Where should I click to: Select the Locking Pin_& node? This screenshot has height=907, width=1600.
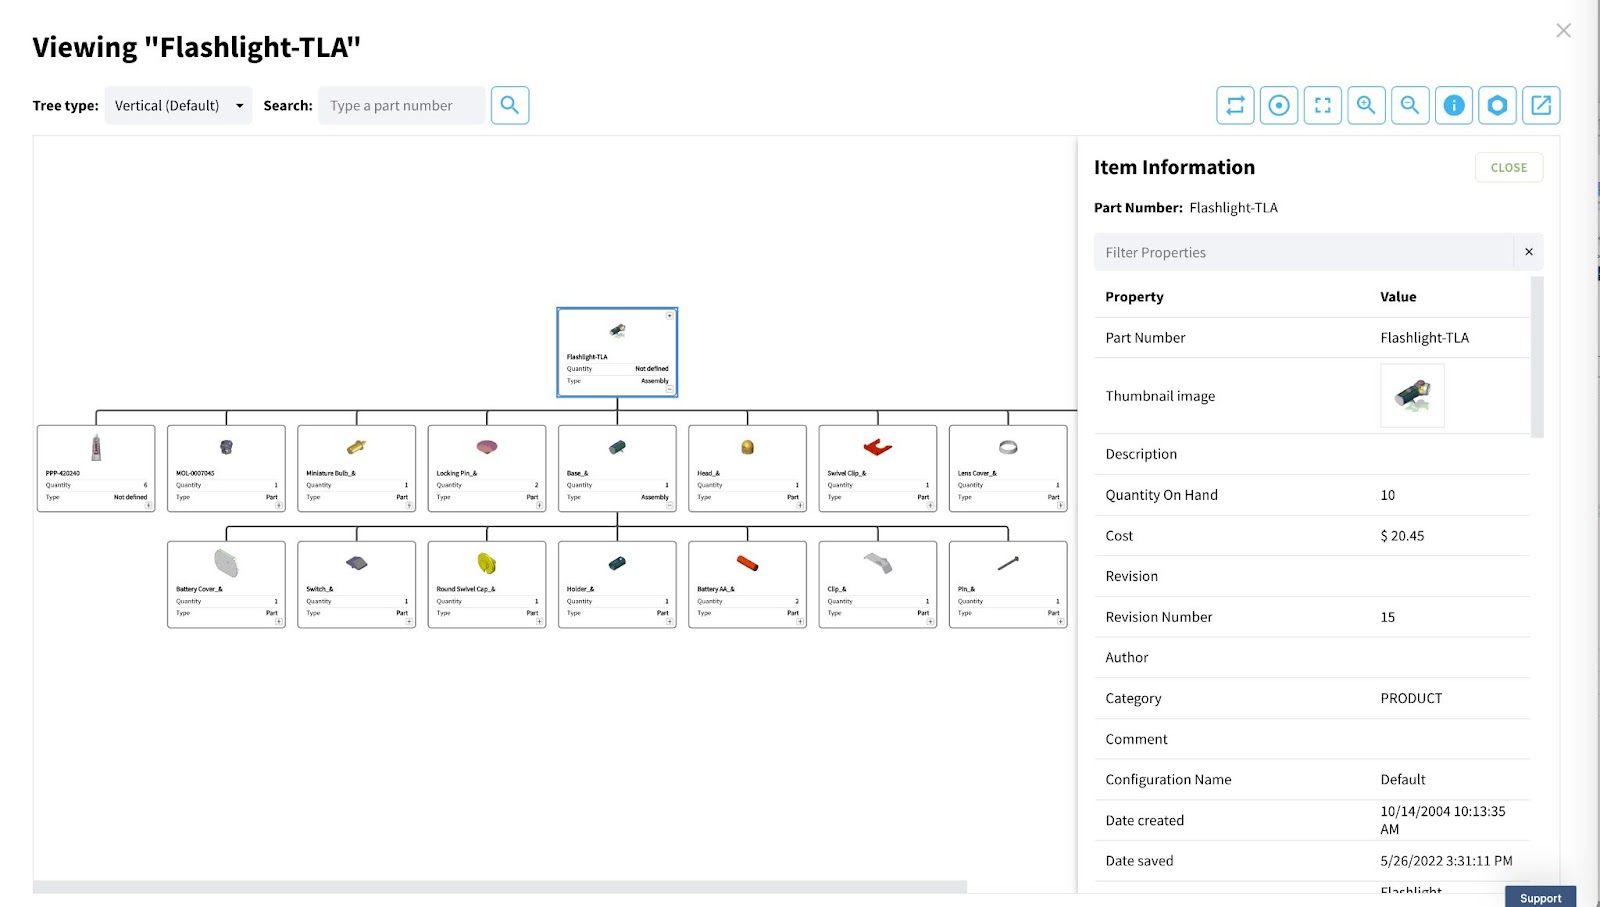487,468
